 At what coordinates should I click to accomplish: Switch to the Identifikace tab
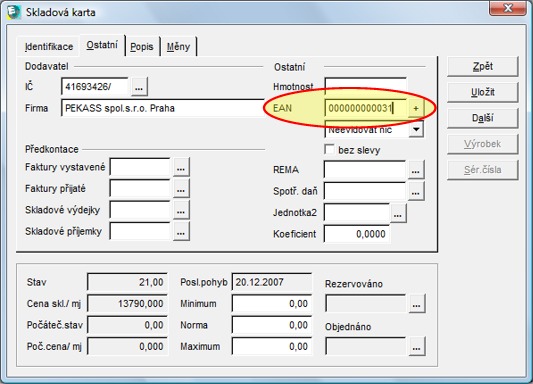coord(49,46)
